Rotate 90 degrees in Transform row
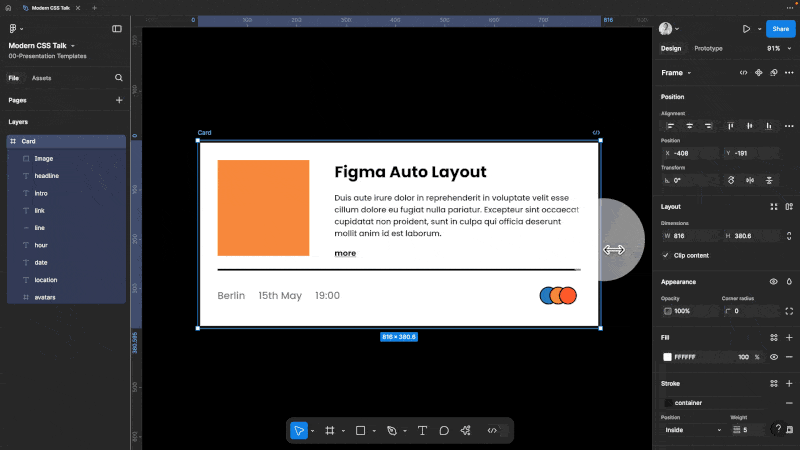The height and width of the screenshot is (450, 800). [x=731, y=180]
